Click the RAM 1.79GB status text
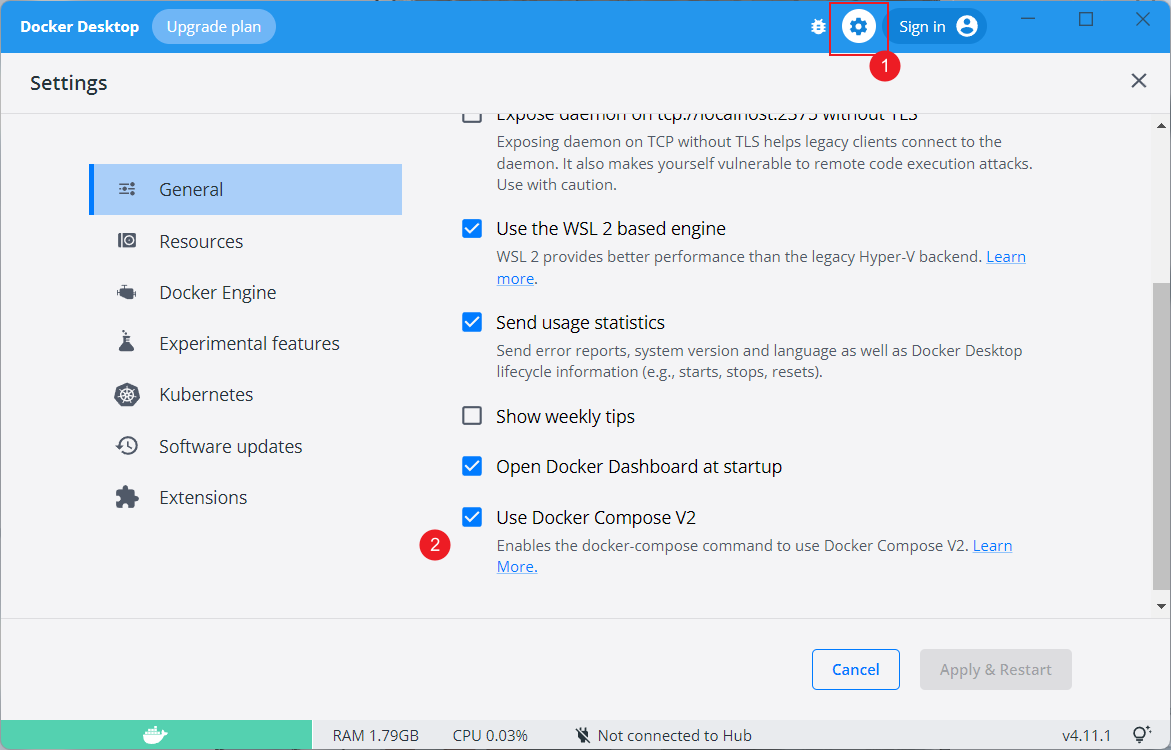 tap(376, 736)
